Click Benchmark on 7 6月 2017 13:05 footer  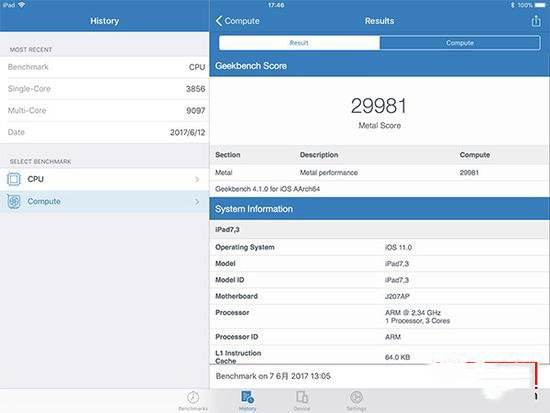pos(273,376)
